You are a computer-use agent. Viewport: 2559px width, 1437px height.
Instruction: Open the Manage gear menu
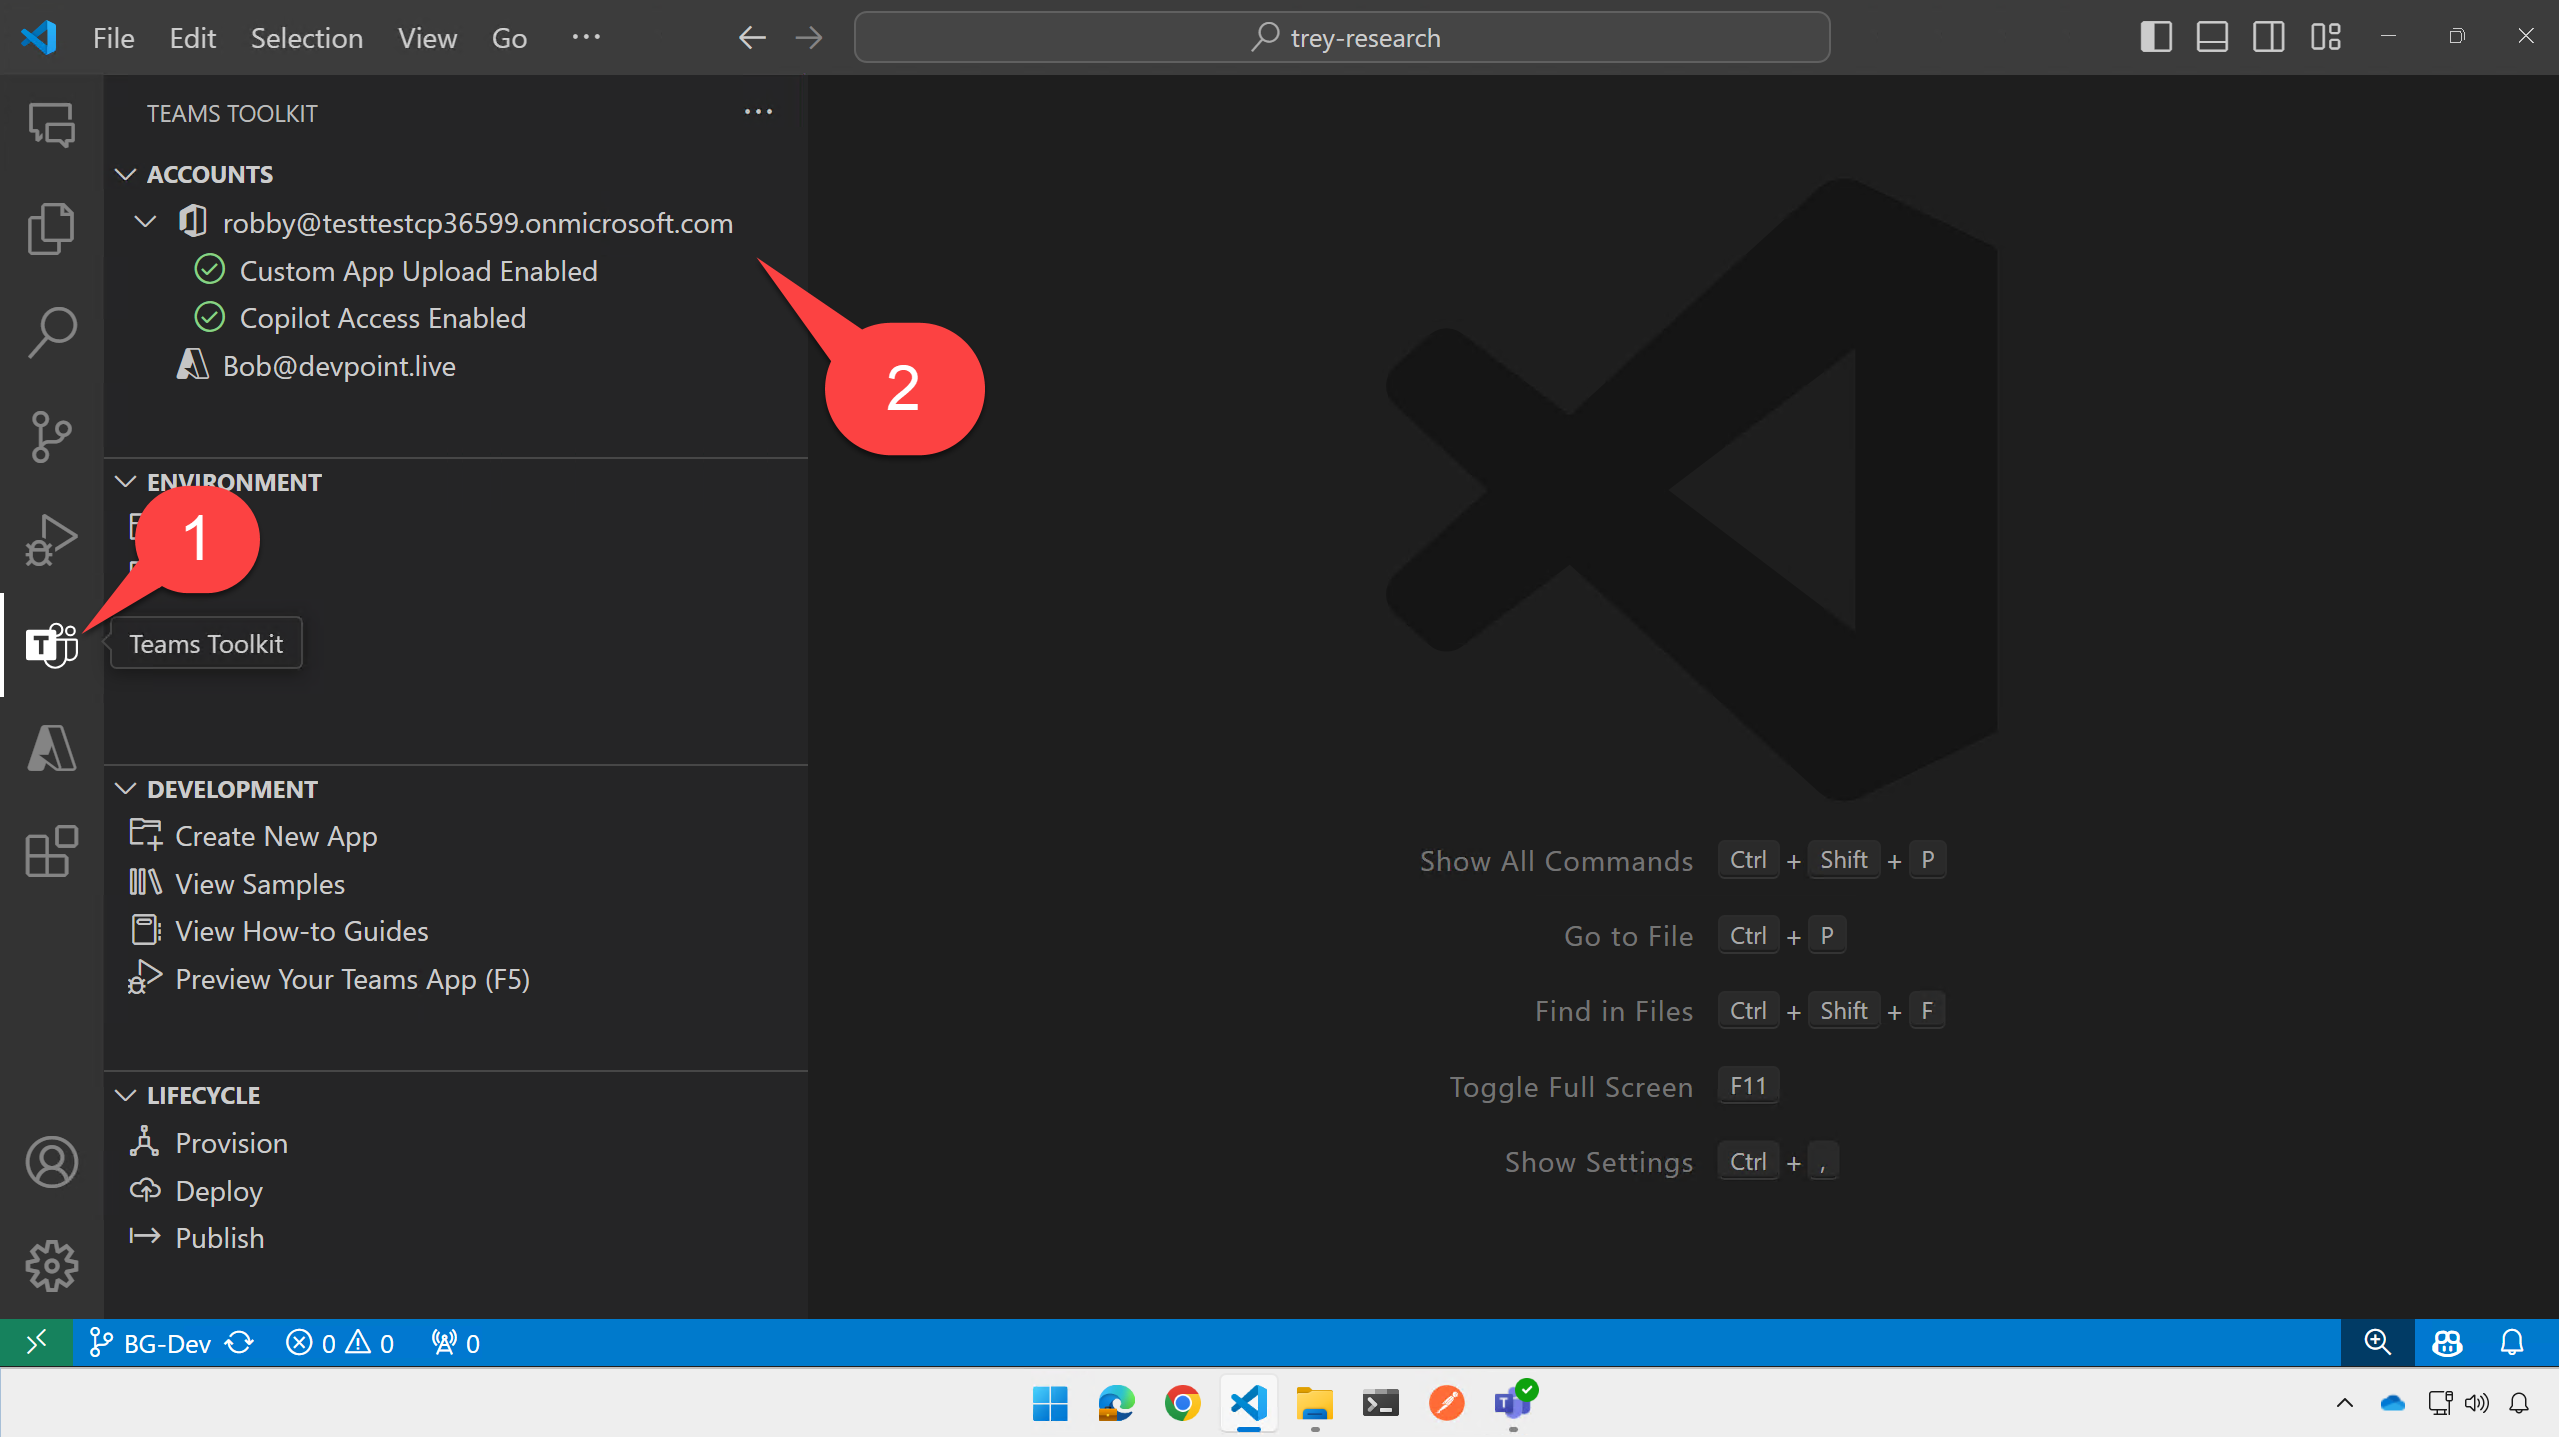51,1266
